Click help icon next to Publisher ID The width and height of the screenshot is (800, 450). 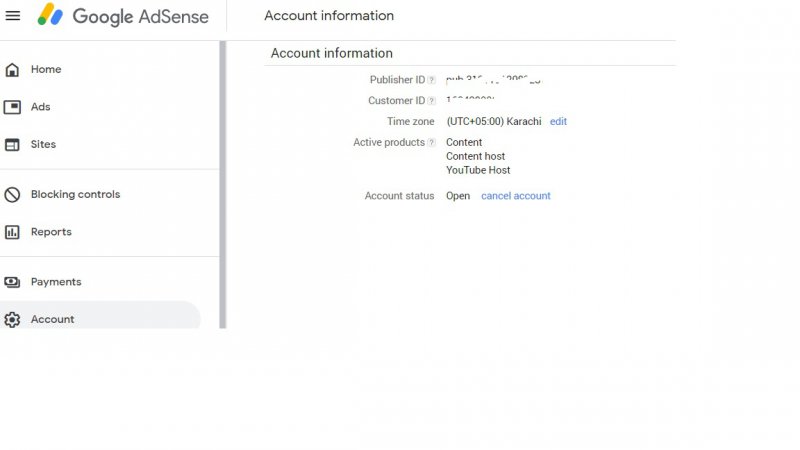point(432,80)
